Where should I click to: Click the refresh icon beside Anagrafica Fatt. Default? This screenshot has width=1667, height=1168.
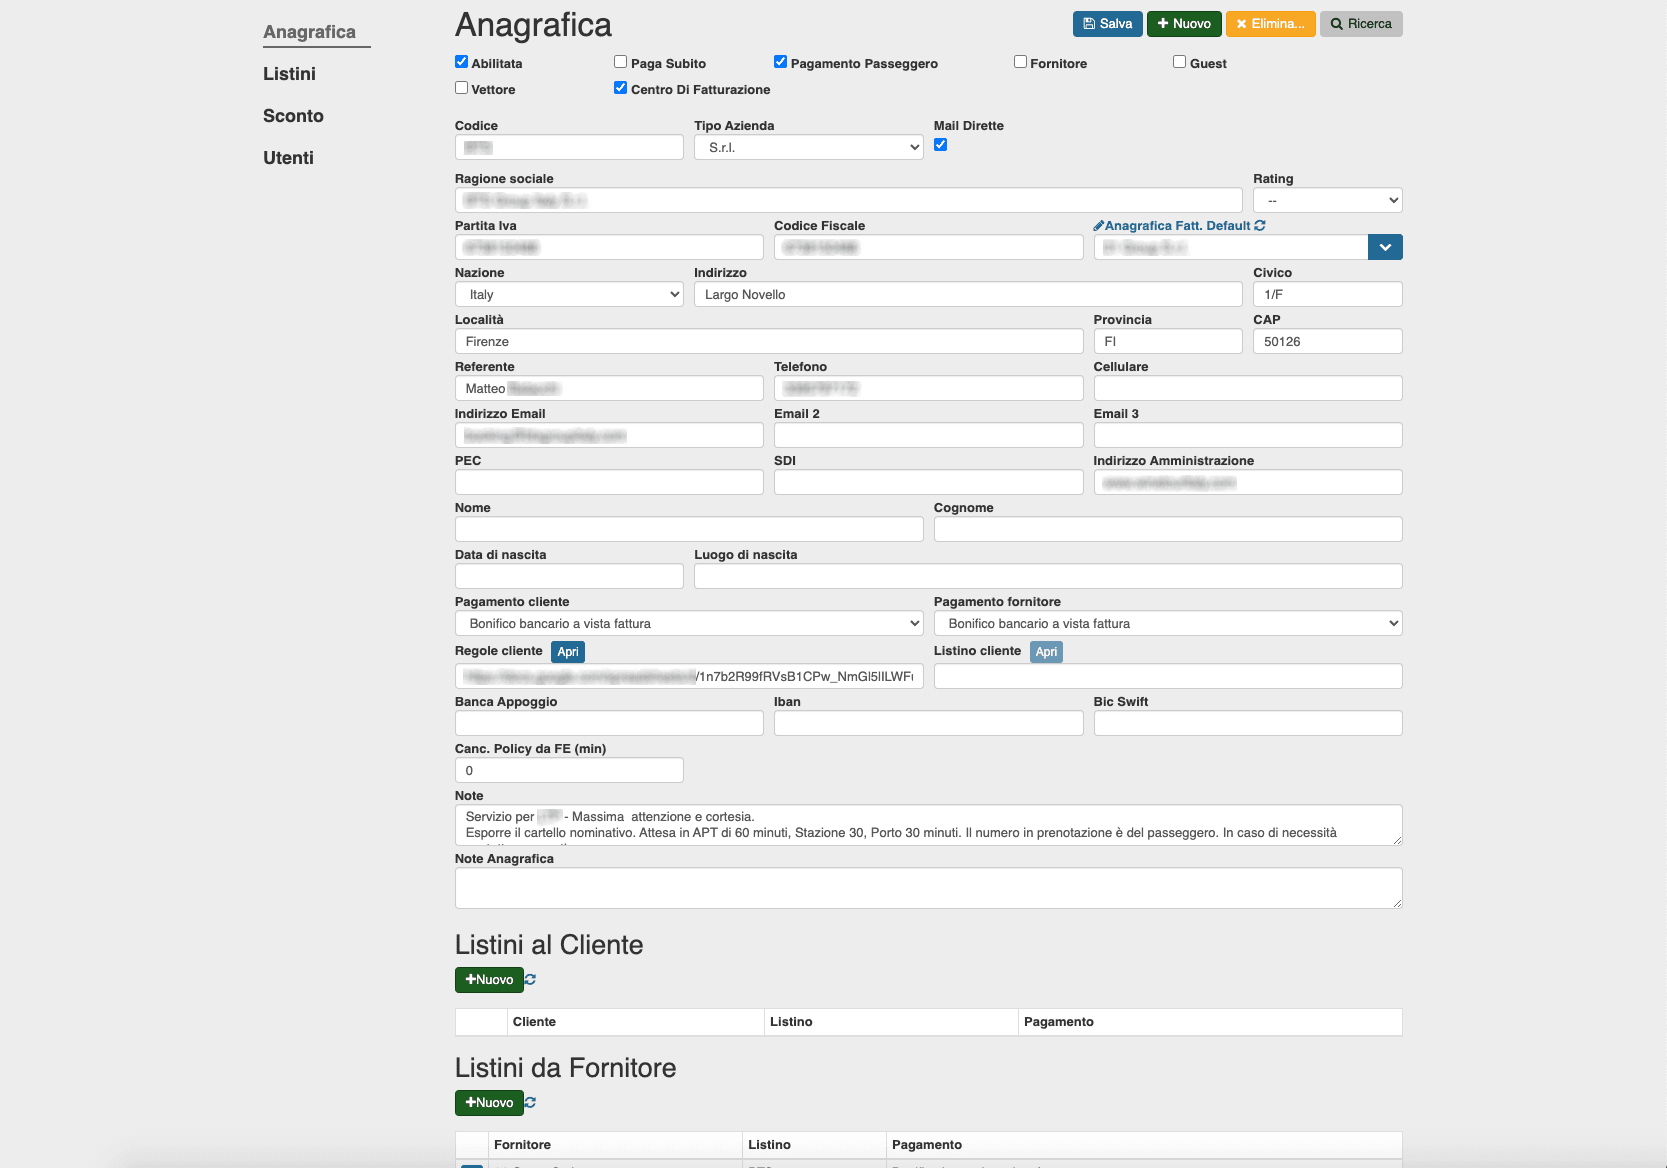tap(1260, 226)
